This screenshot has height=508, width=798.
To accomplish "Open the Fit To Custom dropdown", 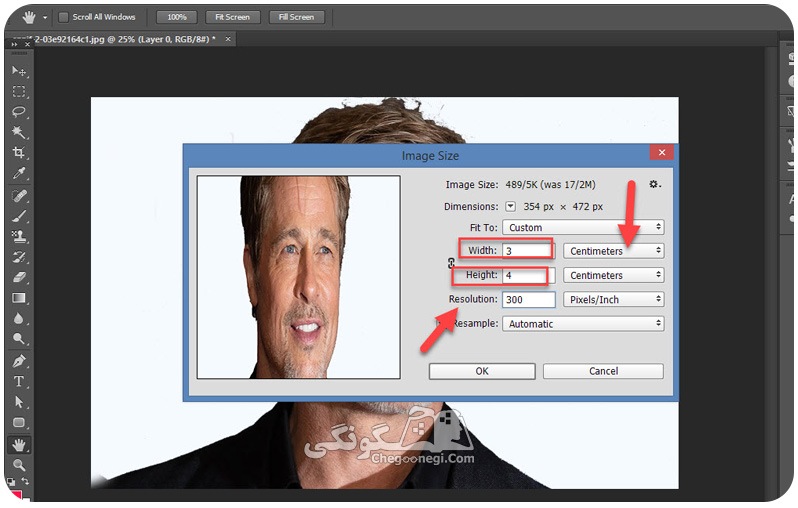I will (x=583, y=228).
